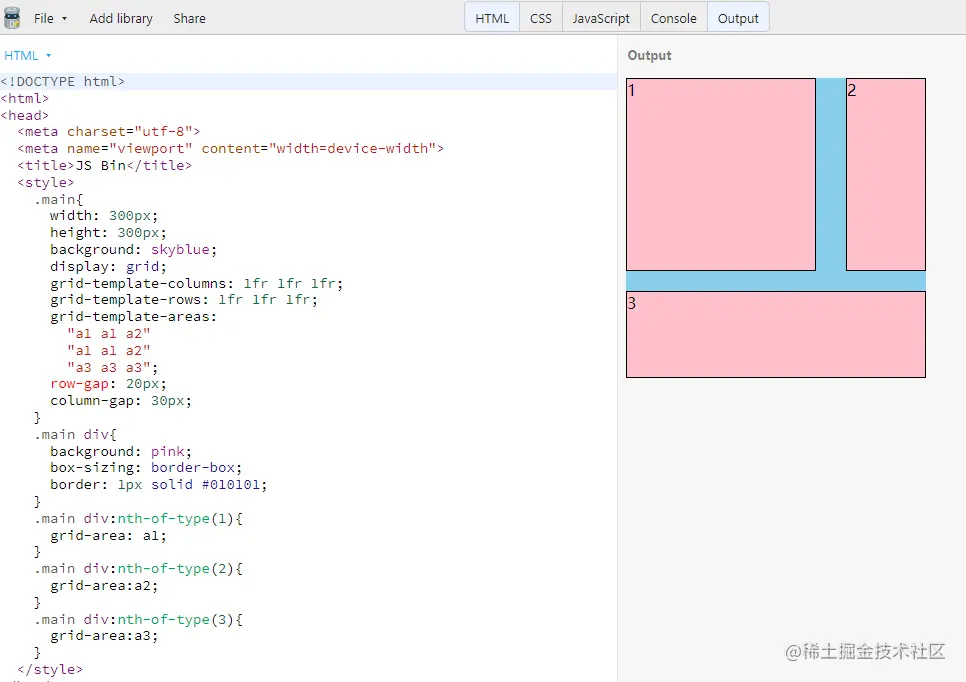Viewport: 966px width, 682px height.
Task: Click the grid-template-rows line
Action: 184,300
